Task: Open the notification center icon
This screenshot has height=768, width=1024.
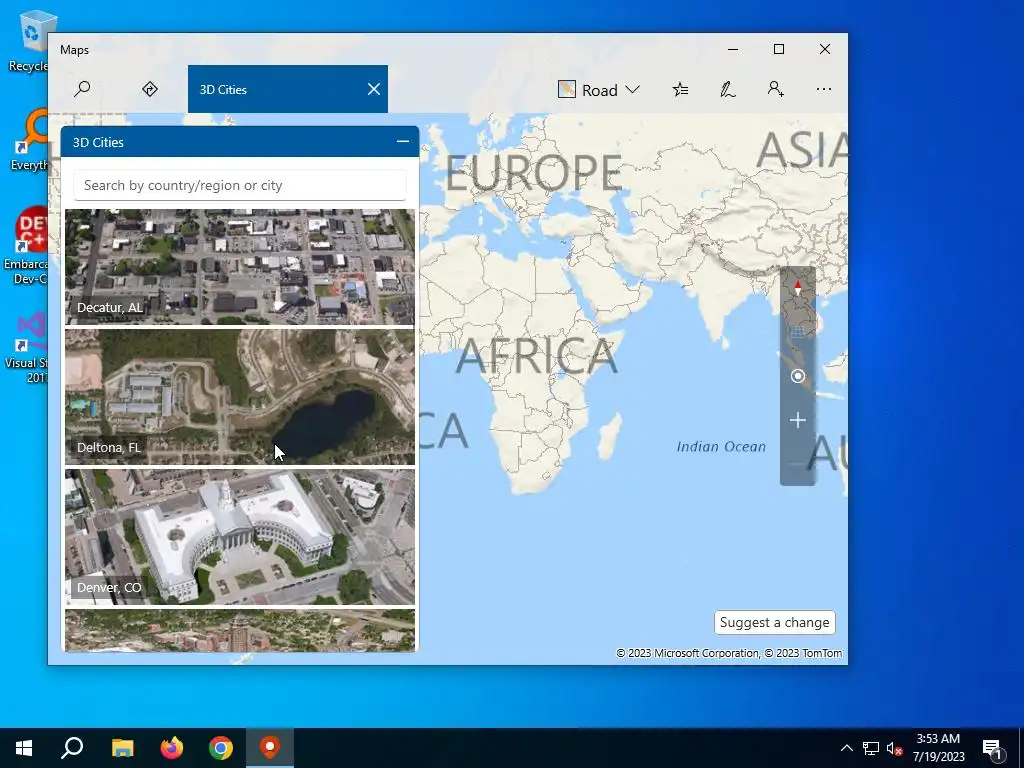Action: click(992, 749)
